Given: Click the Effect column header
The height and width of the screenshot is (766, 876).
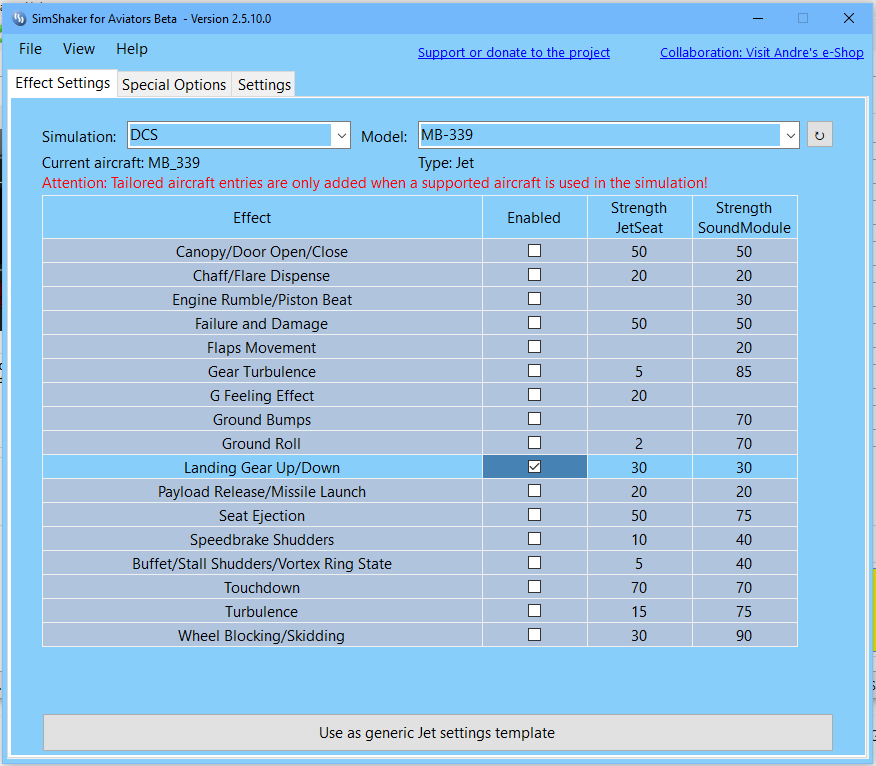Looking at the screenshot, I should tap(263, 217).
